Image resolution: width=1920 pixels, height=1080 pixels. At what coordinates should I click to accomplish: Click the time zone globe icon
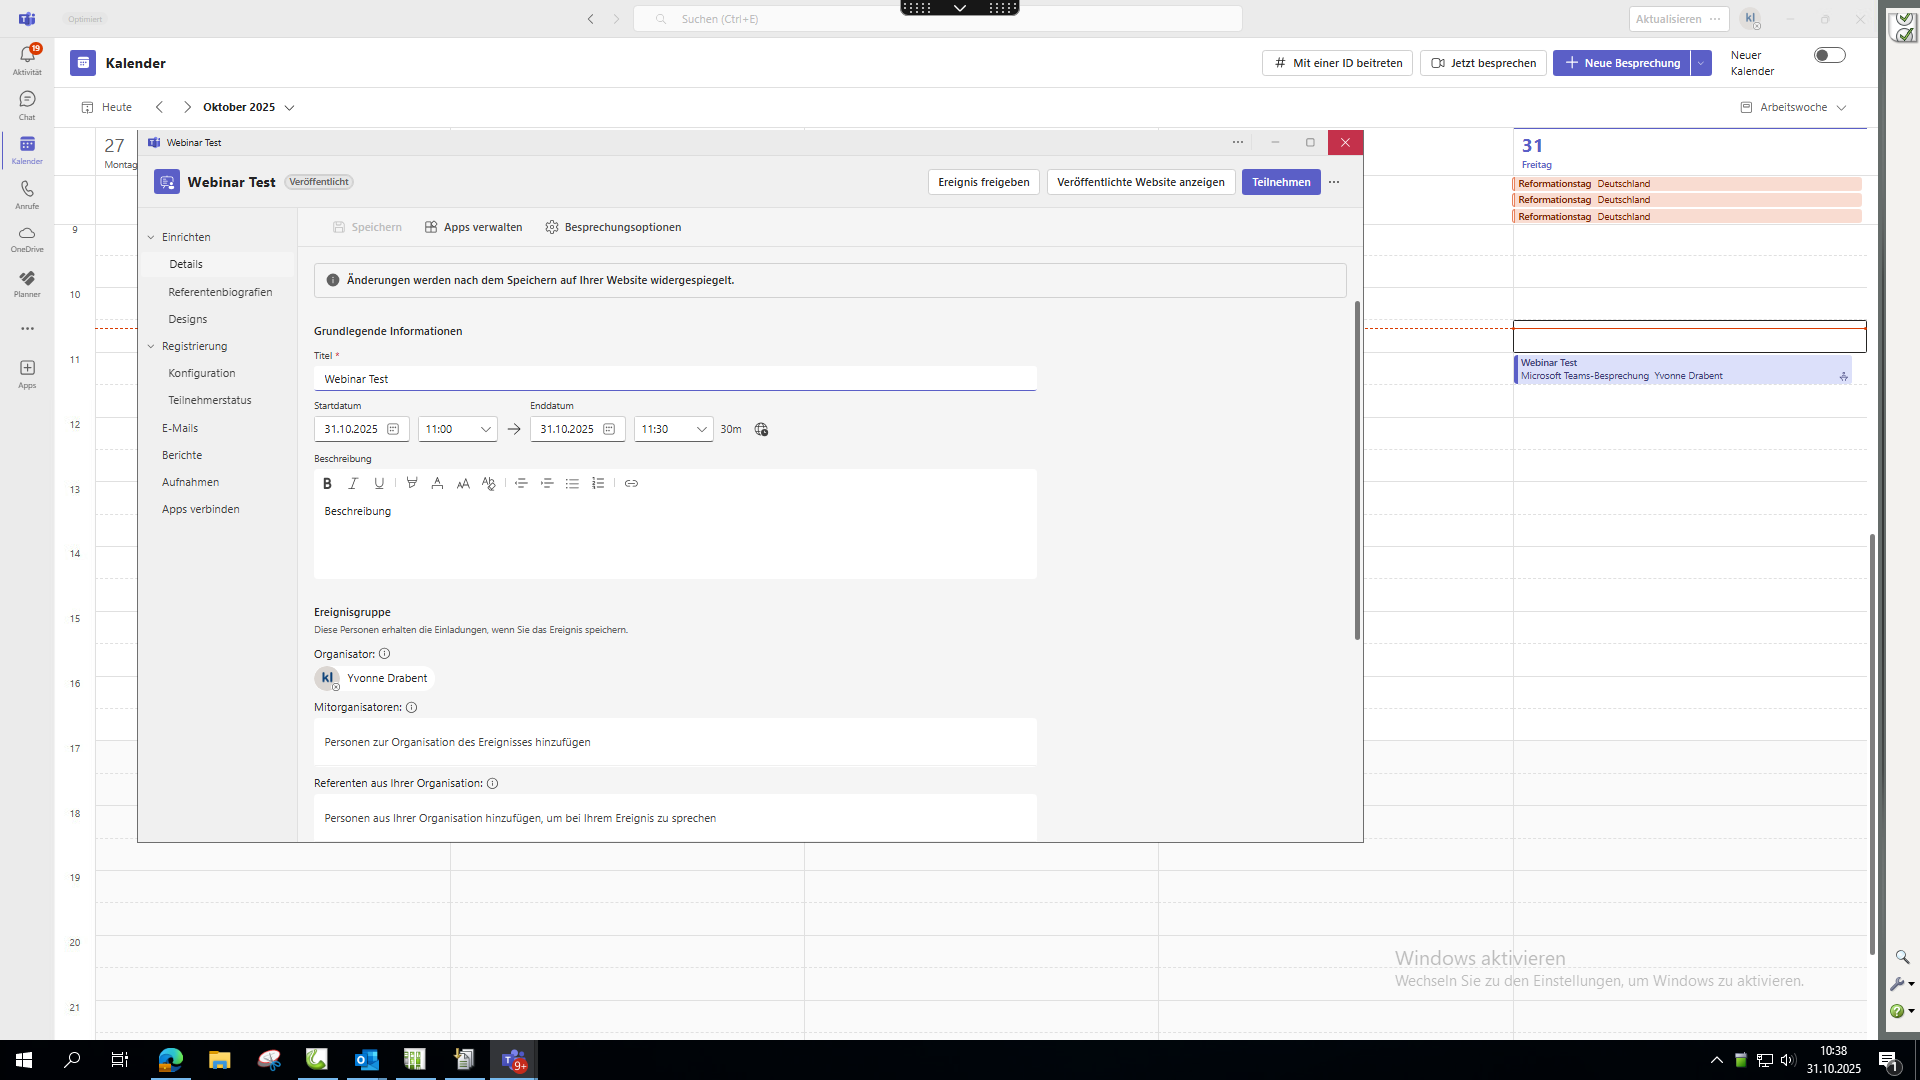click(761, 429)
